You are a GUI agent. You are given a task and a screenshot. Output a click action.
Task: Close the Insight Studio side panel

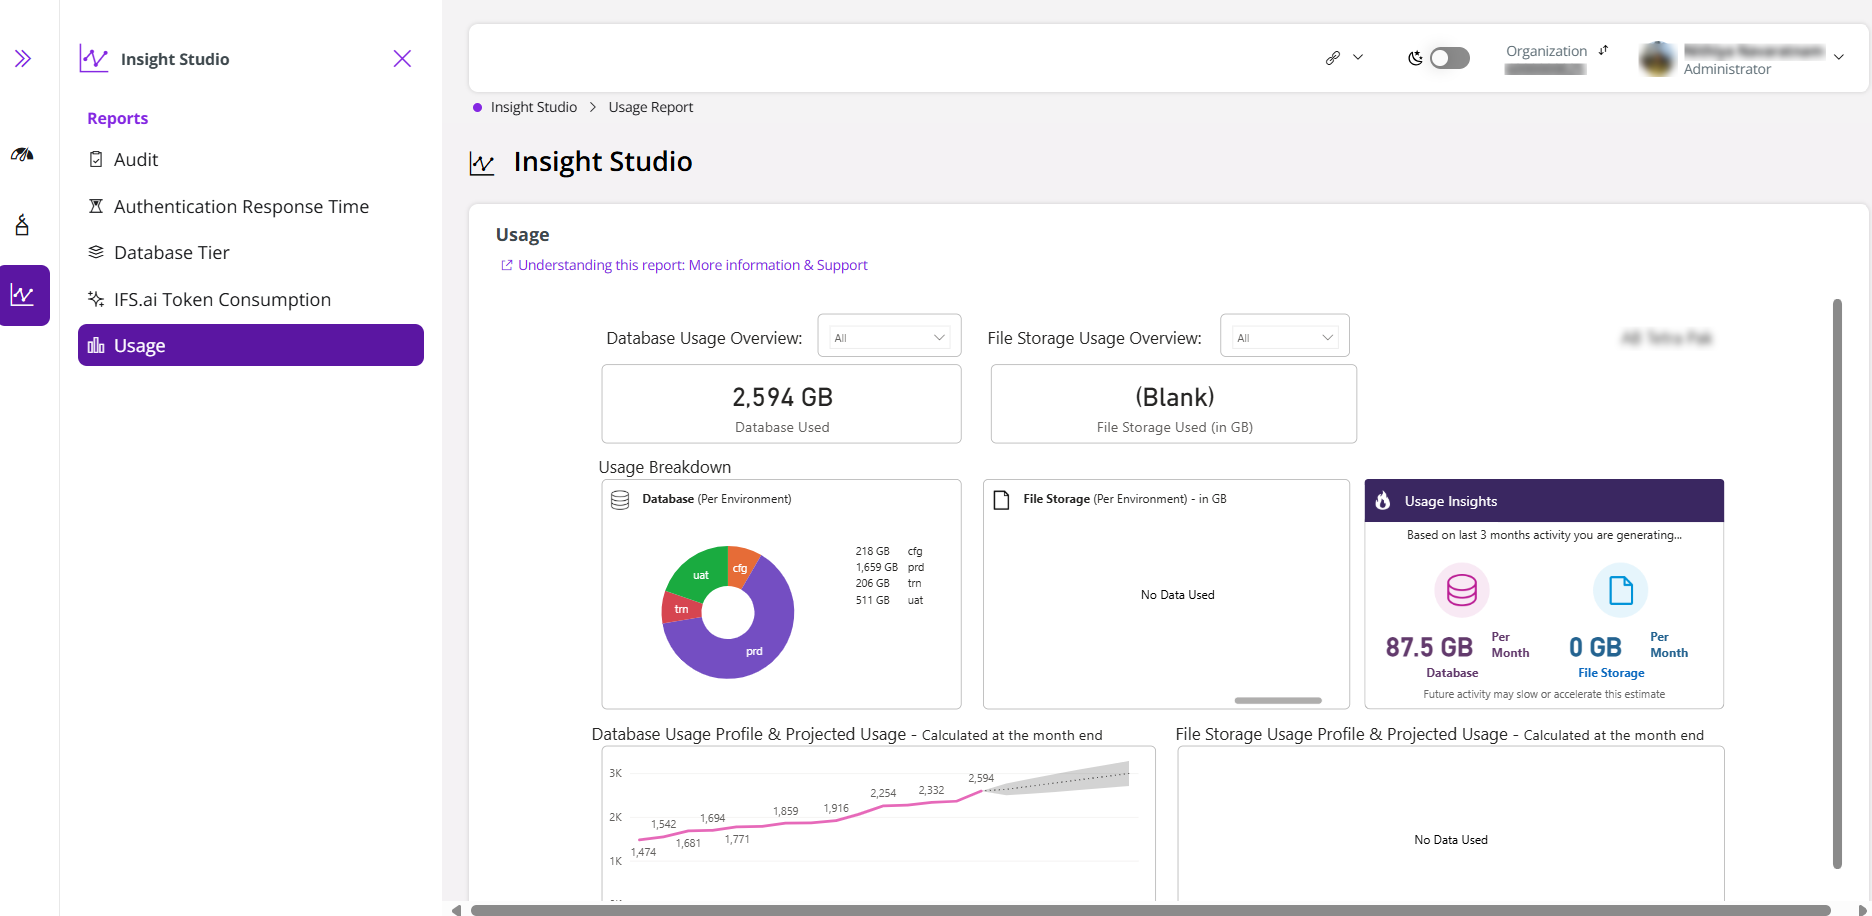coord(402,59)
